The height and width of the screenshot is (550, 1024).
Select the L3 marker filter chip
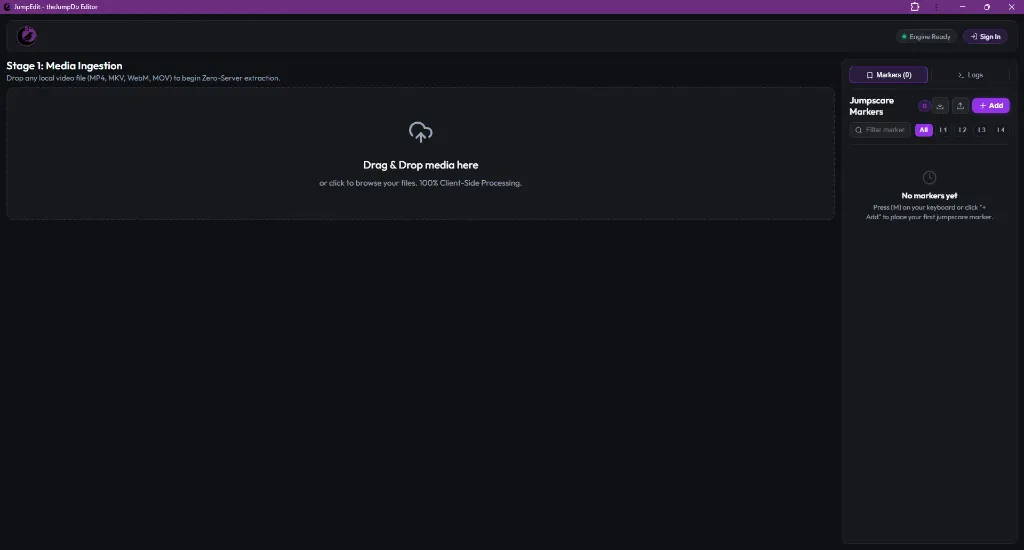[981, 130]
